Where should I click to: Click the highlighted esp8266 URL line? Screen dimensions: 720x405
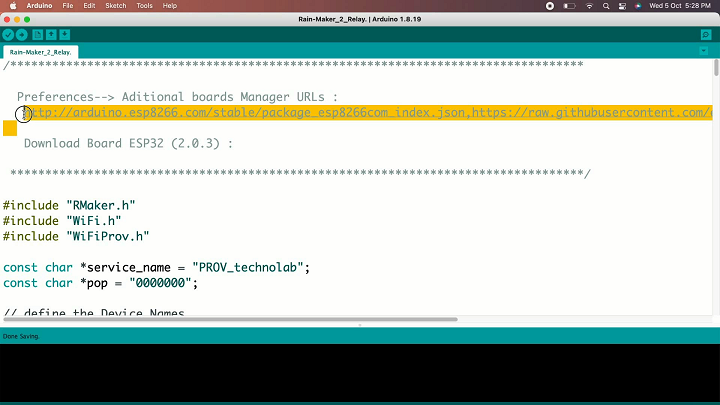click(x=365, y=112)
